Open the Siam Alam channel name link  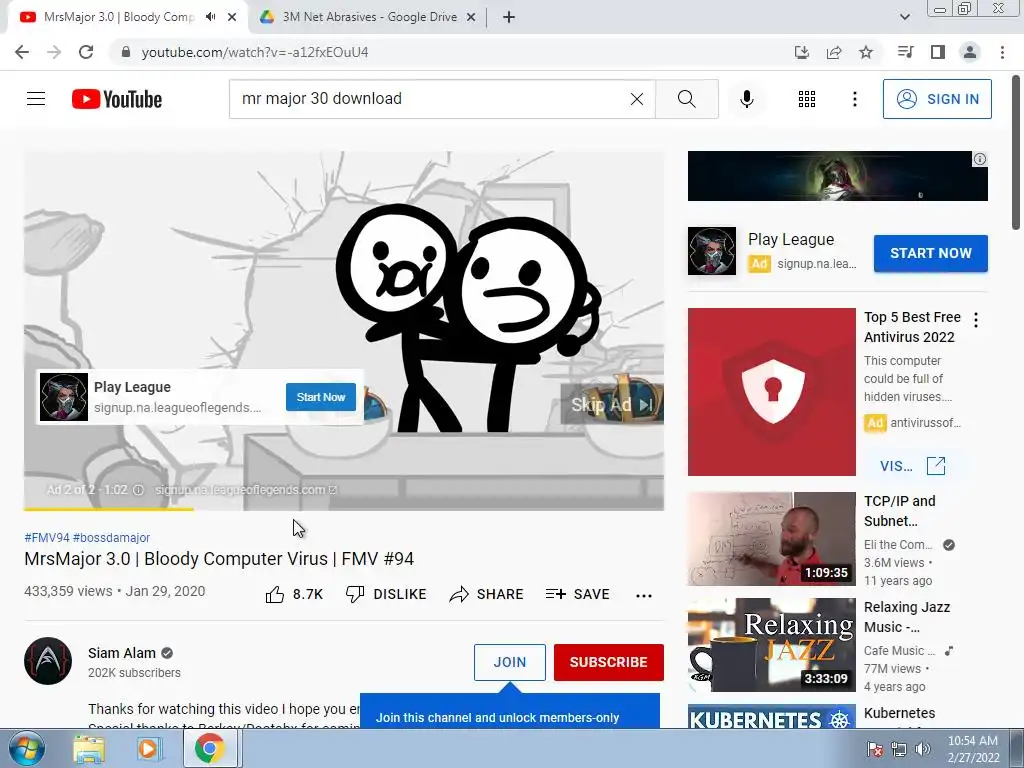[x=122, y=653]
